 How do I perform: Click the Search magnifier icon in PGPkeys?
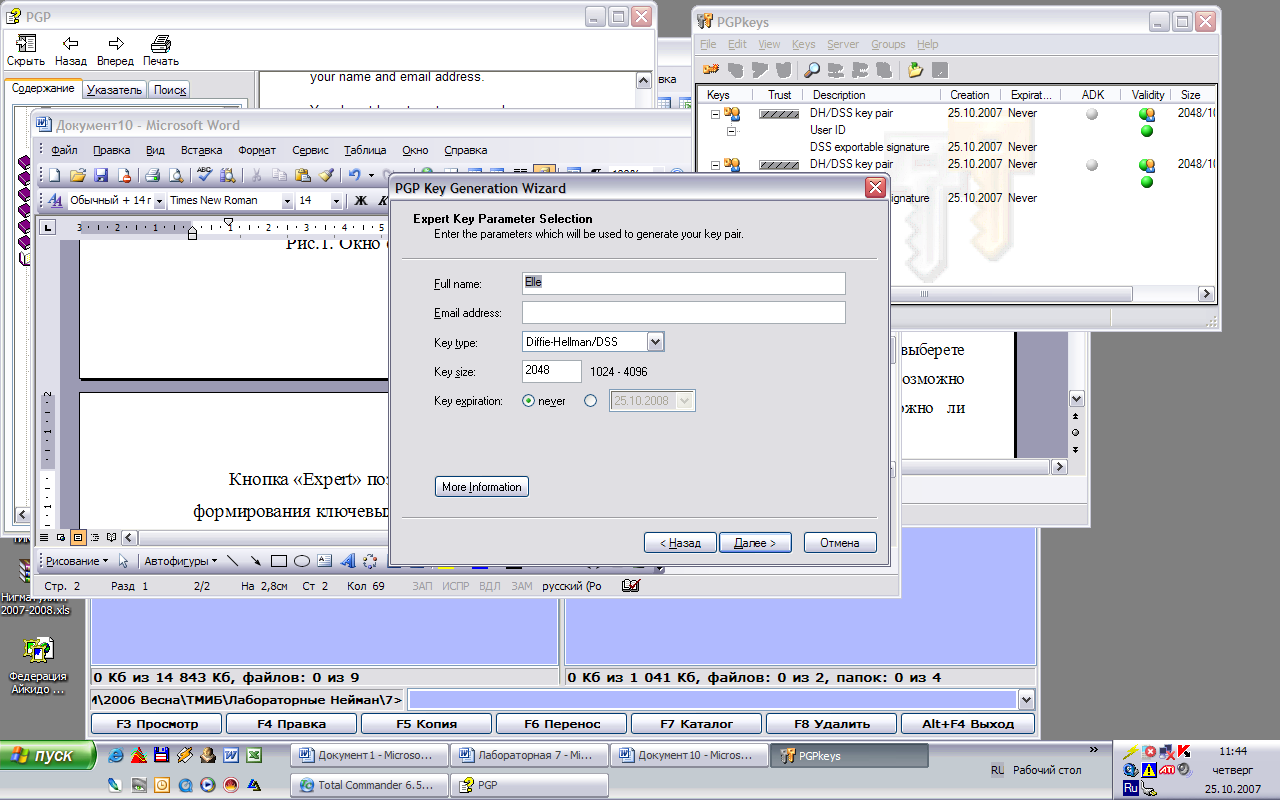click(812, 69)
